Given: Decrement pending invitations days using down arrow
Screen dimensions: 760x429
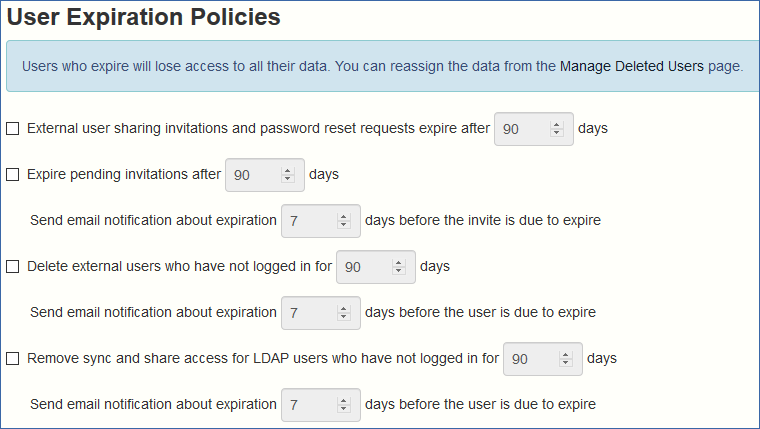Looking at the screenshot, I should (287, 178).
